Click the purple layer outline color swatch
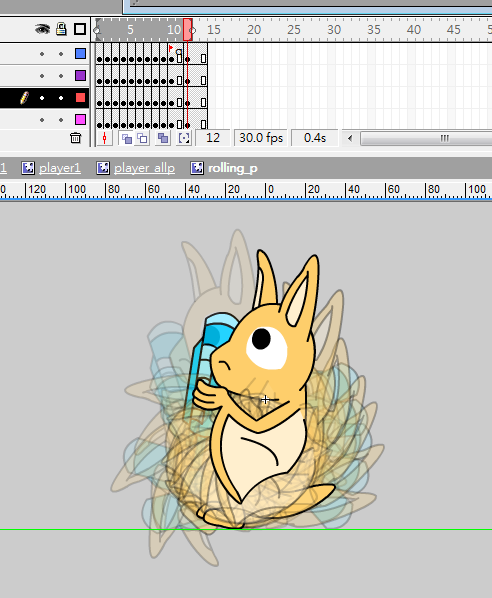Image resolution: width=492 pixels, height=598 pixels. click(x=80, y=76)
